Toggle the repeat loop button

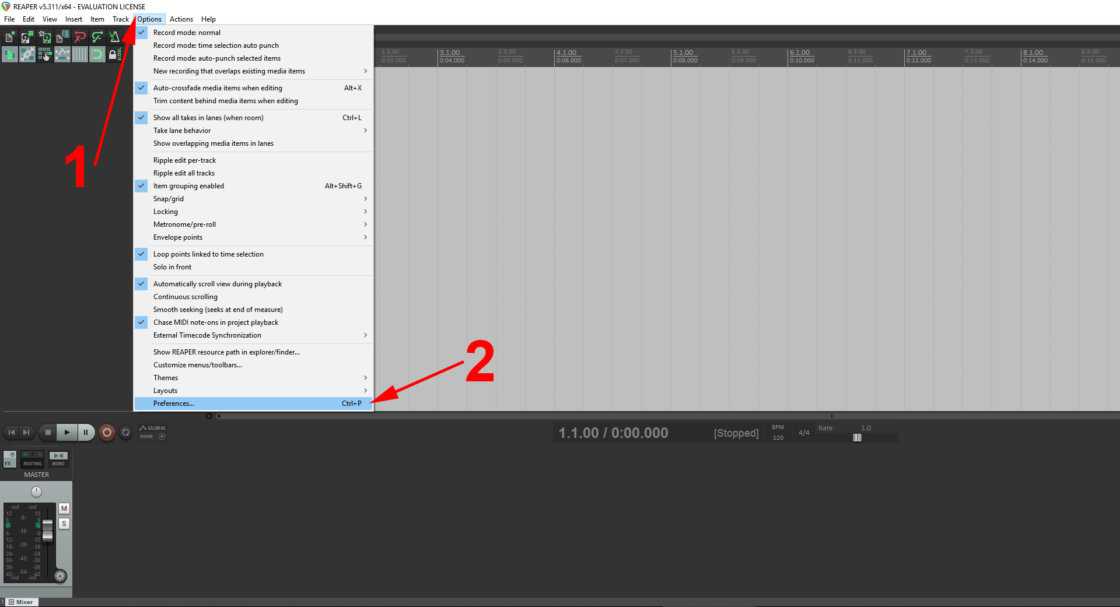(126, 433)
